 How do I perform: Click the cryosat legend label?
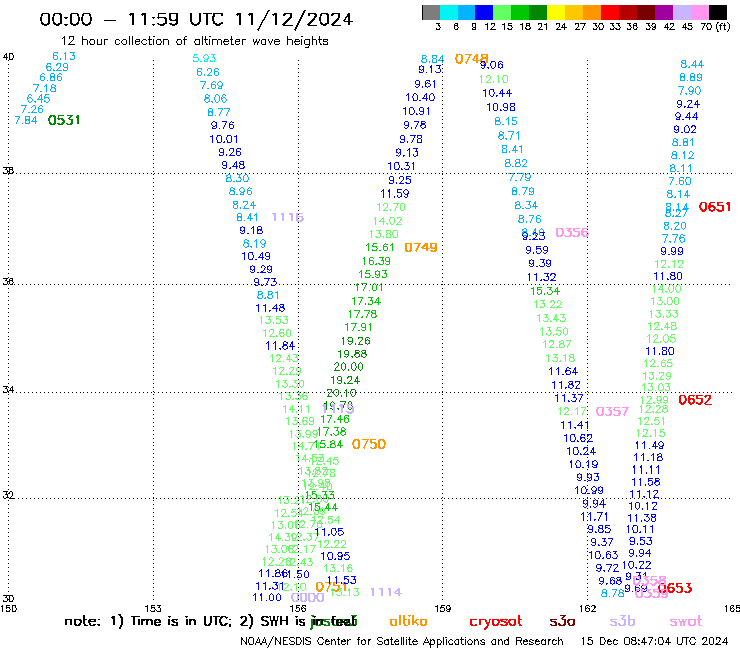coord(496,621)
